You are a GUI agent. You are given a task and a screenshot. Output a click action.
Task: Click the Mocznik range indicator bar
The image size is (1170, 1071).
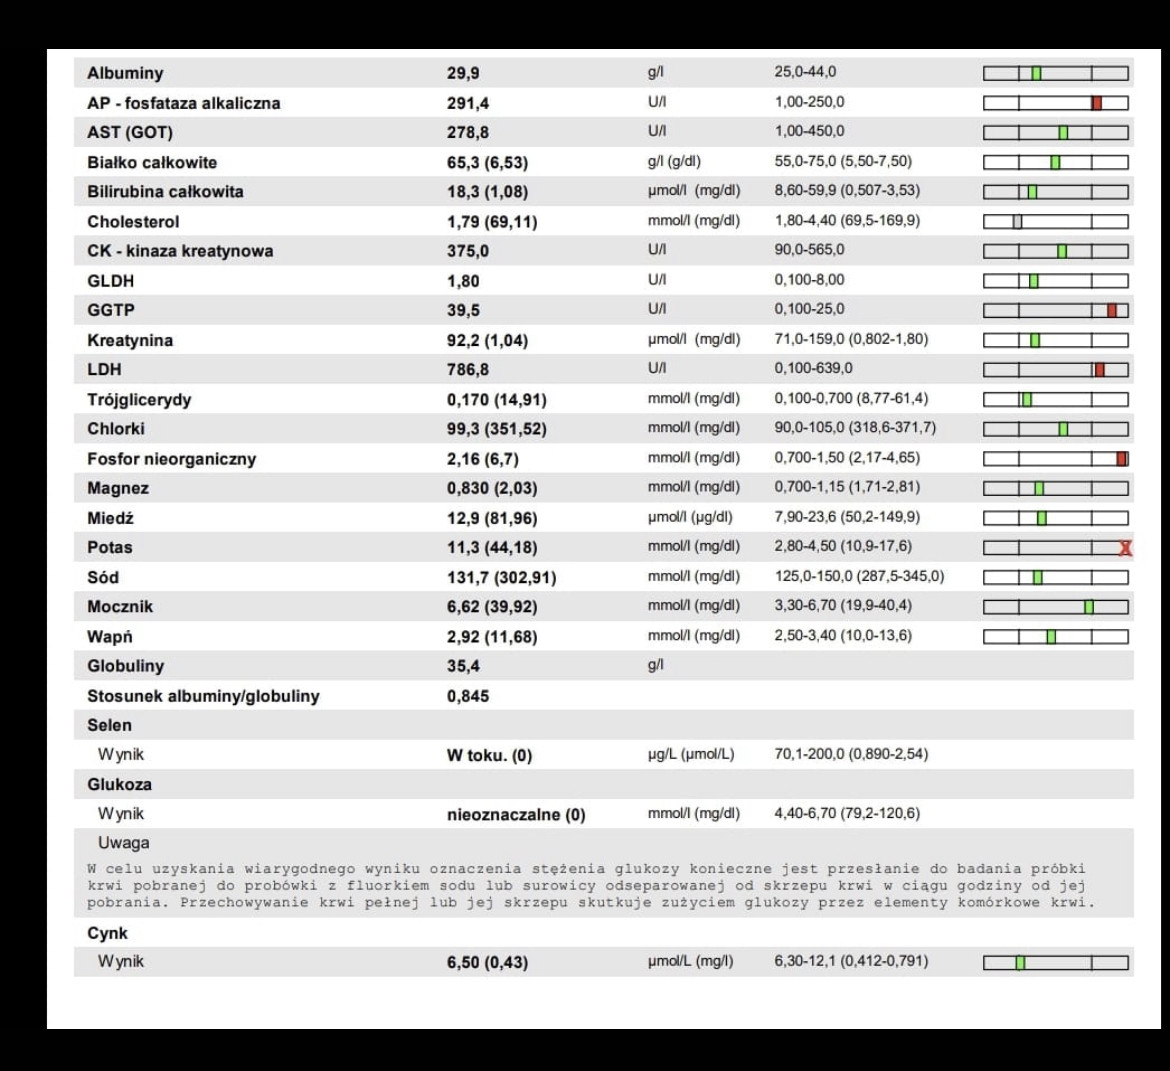pyautogui.click(x=1056, y=607)
